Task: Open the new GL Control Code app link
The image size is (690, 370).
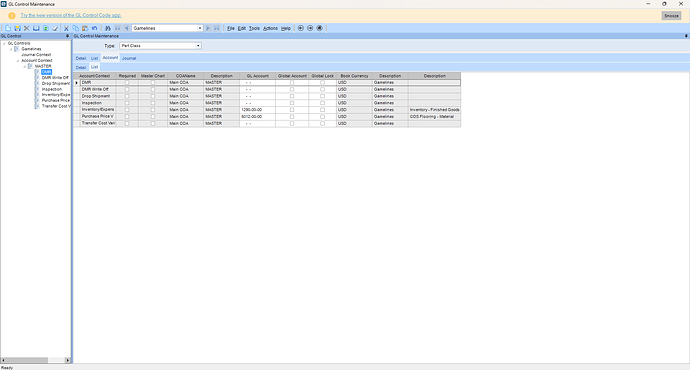Action: click(71, 15)
